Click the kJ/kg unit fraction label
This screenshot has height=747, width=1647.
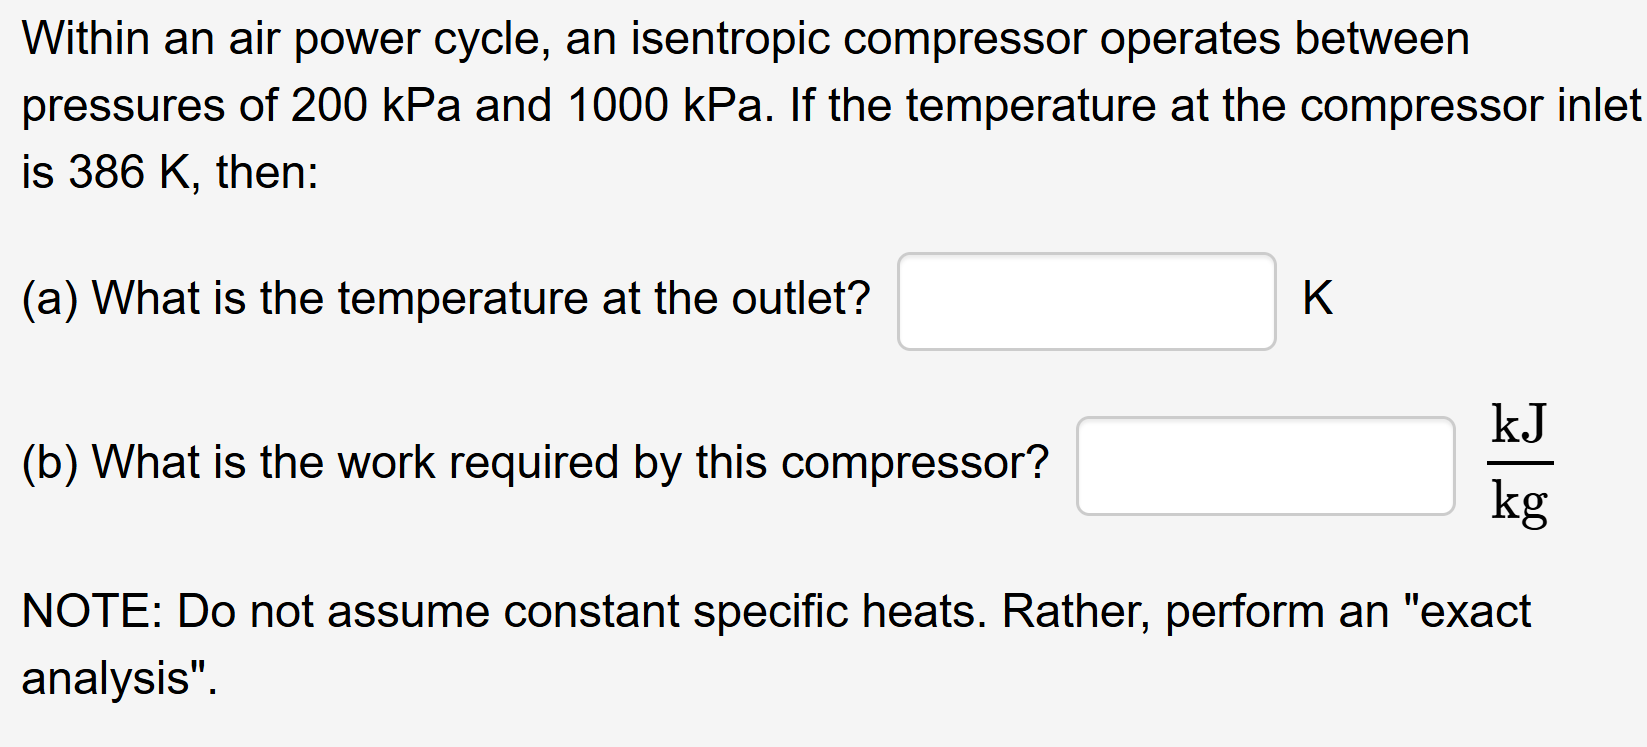click(x=1518, y=465)
